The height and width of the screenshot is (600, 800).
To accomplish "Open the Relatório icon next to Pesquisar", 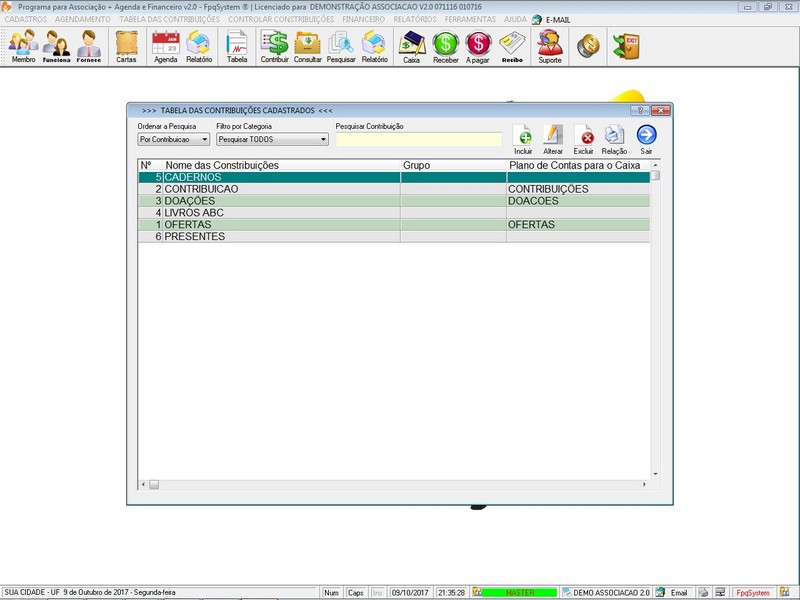I will 374,46.
